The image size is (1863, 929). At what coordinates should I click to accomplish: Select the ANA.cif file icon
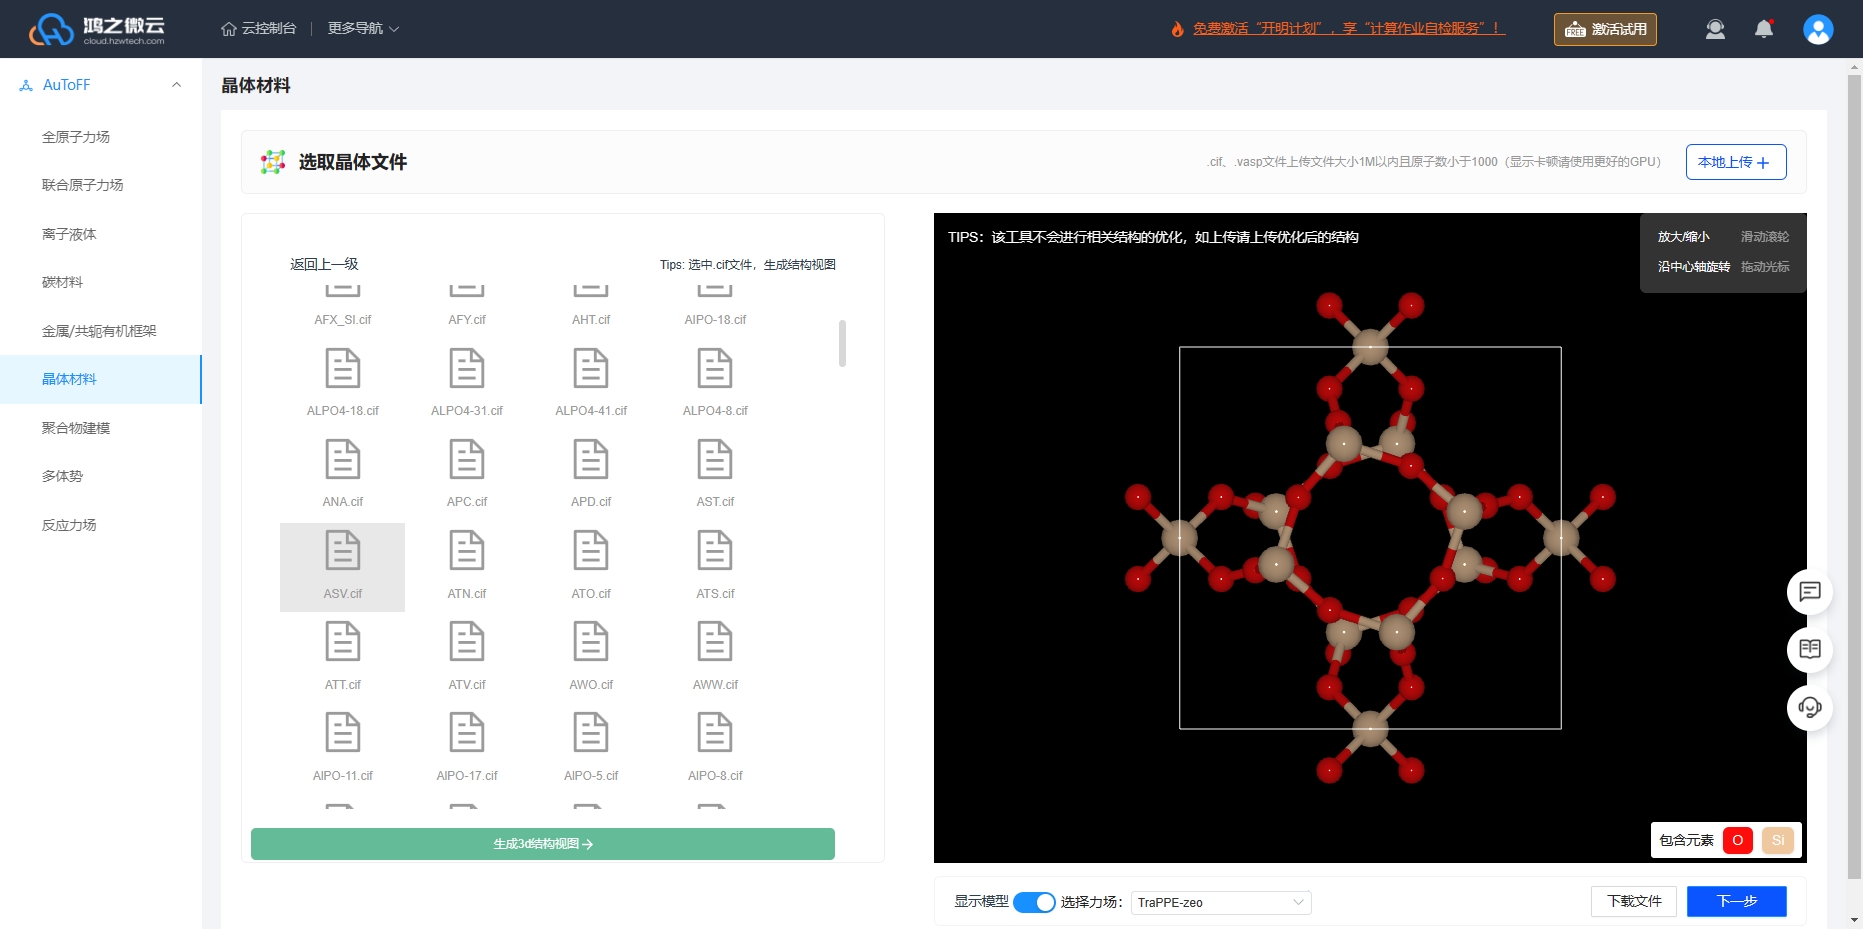coord(343,460)
